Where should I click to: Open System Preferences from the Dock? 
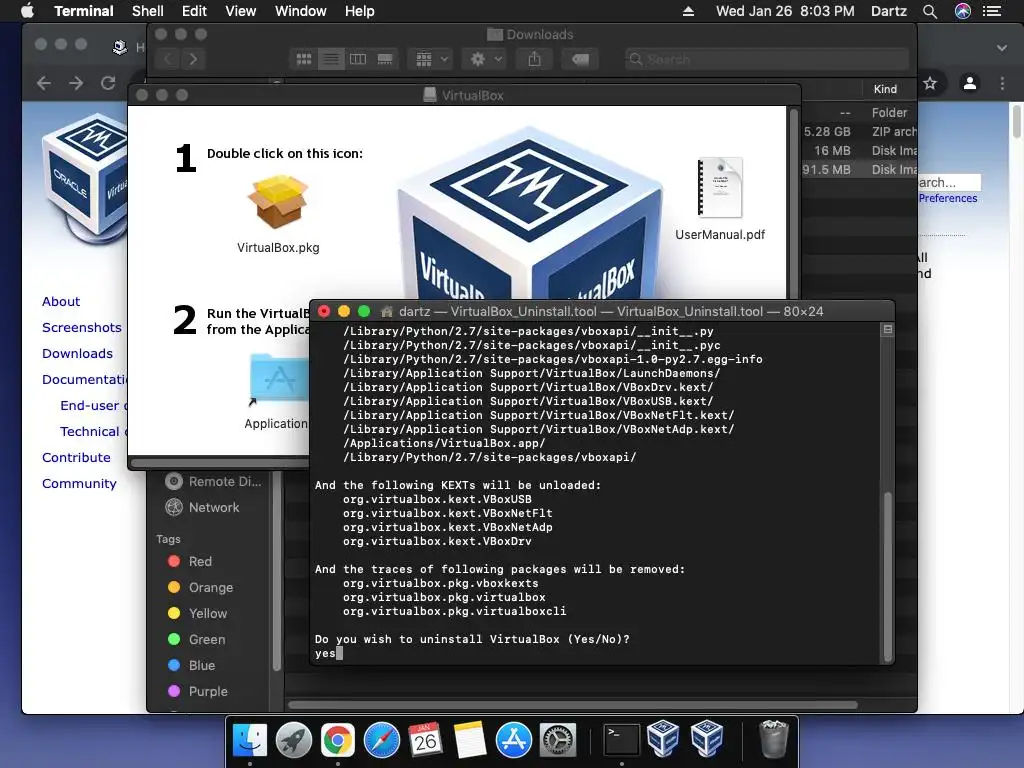click(x=558, y=740)
